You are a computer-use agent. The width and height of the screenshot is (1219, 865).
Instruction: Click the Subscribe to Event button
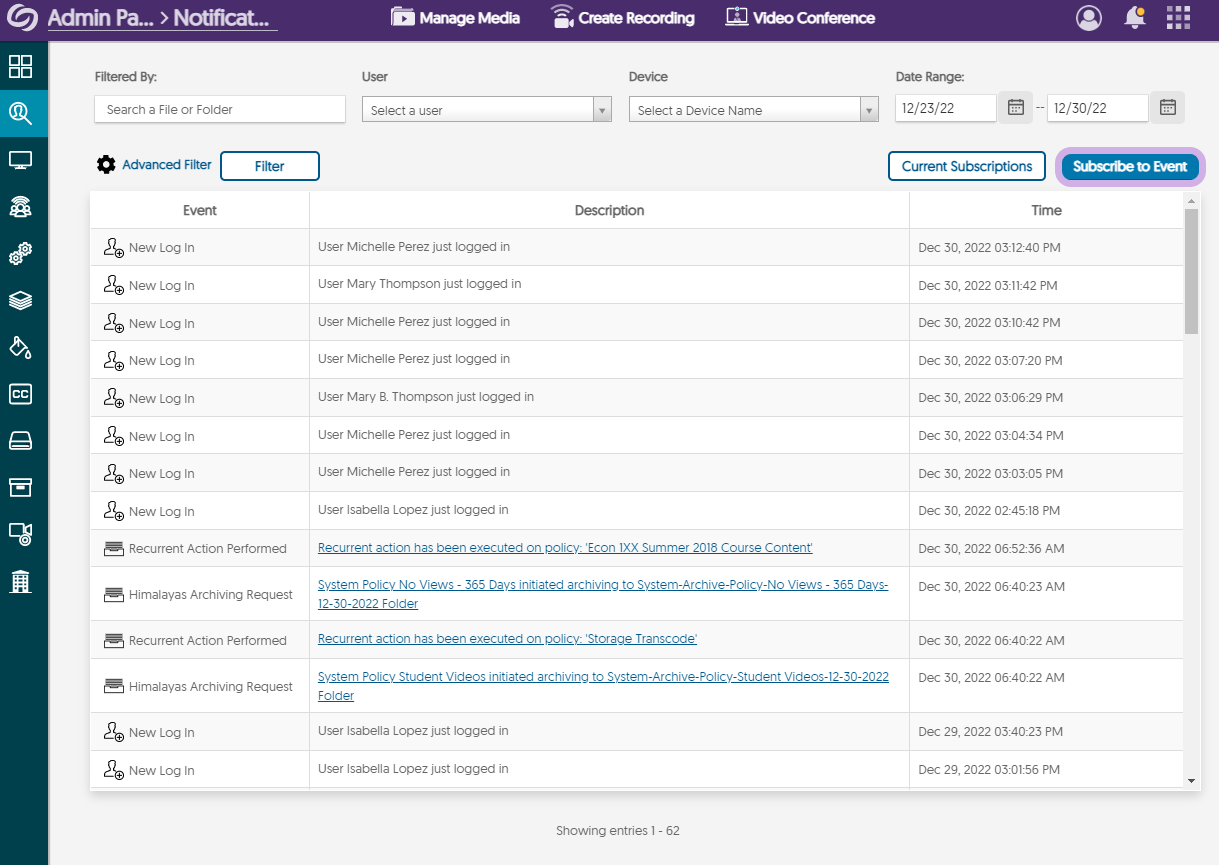point(1130,167)
